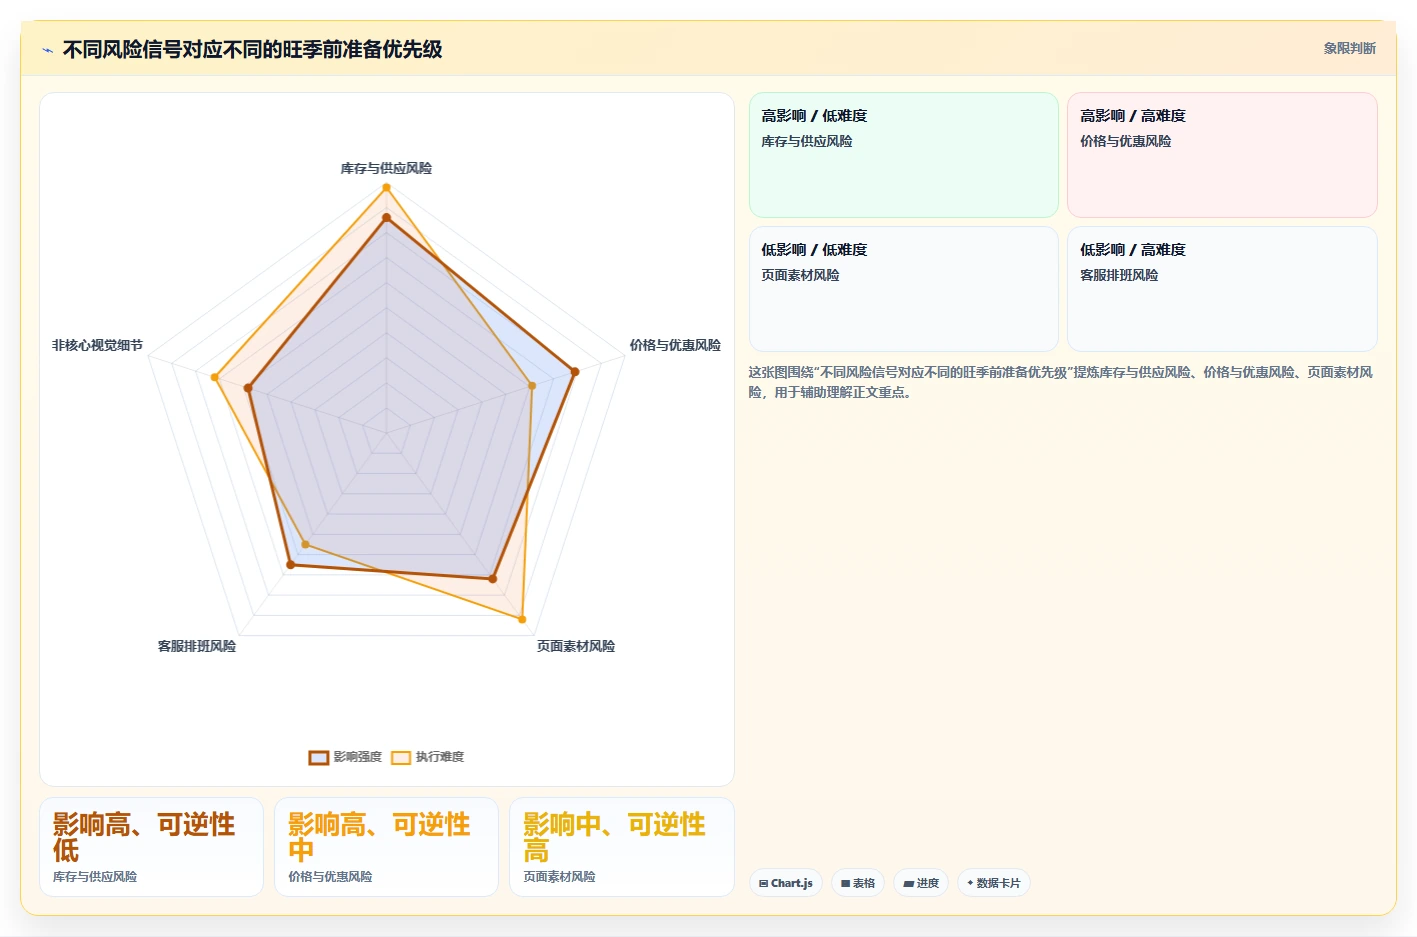Click the 影响强度 point on 客服排班风险 axis
The image size is (1417, 937).
point(291,565)
